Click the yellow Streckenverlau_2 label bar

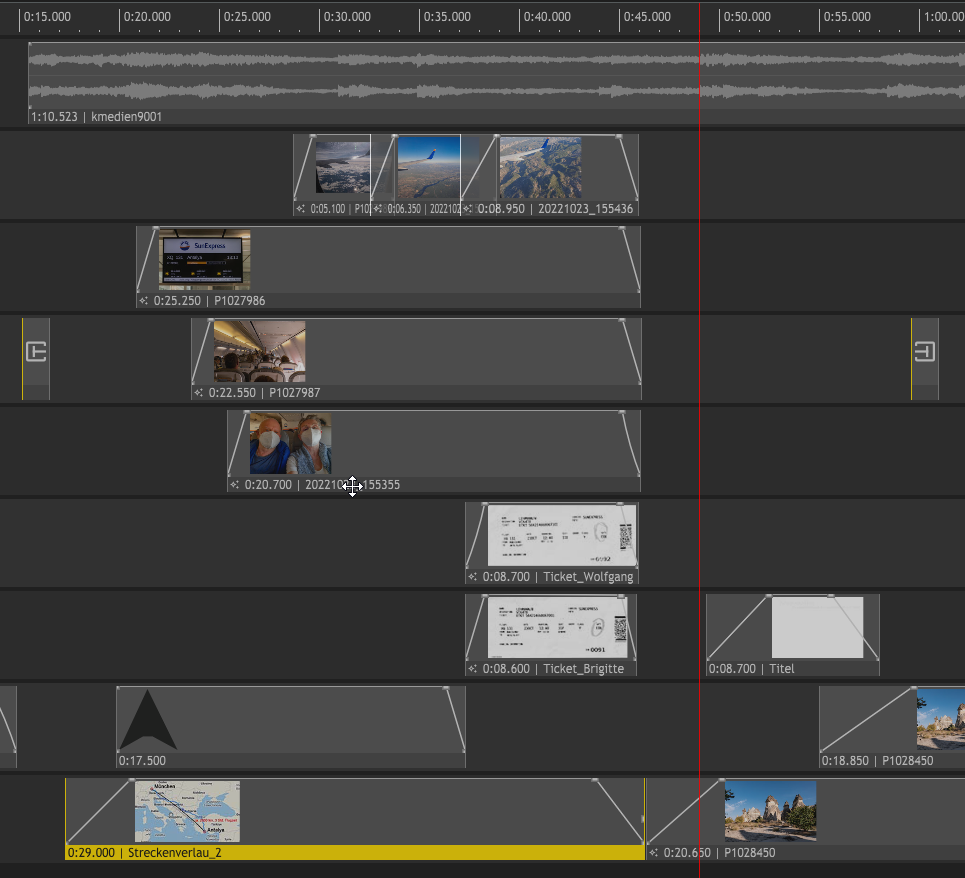355,853
